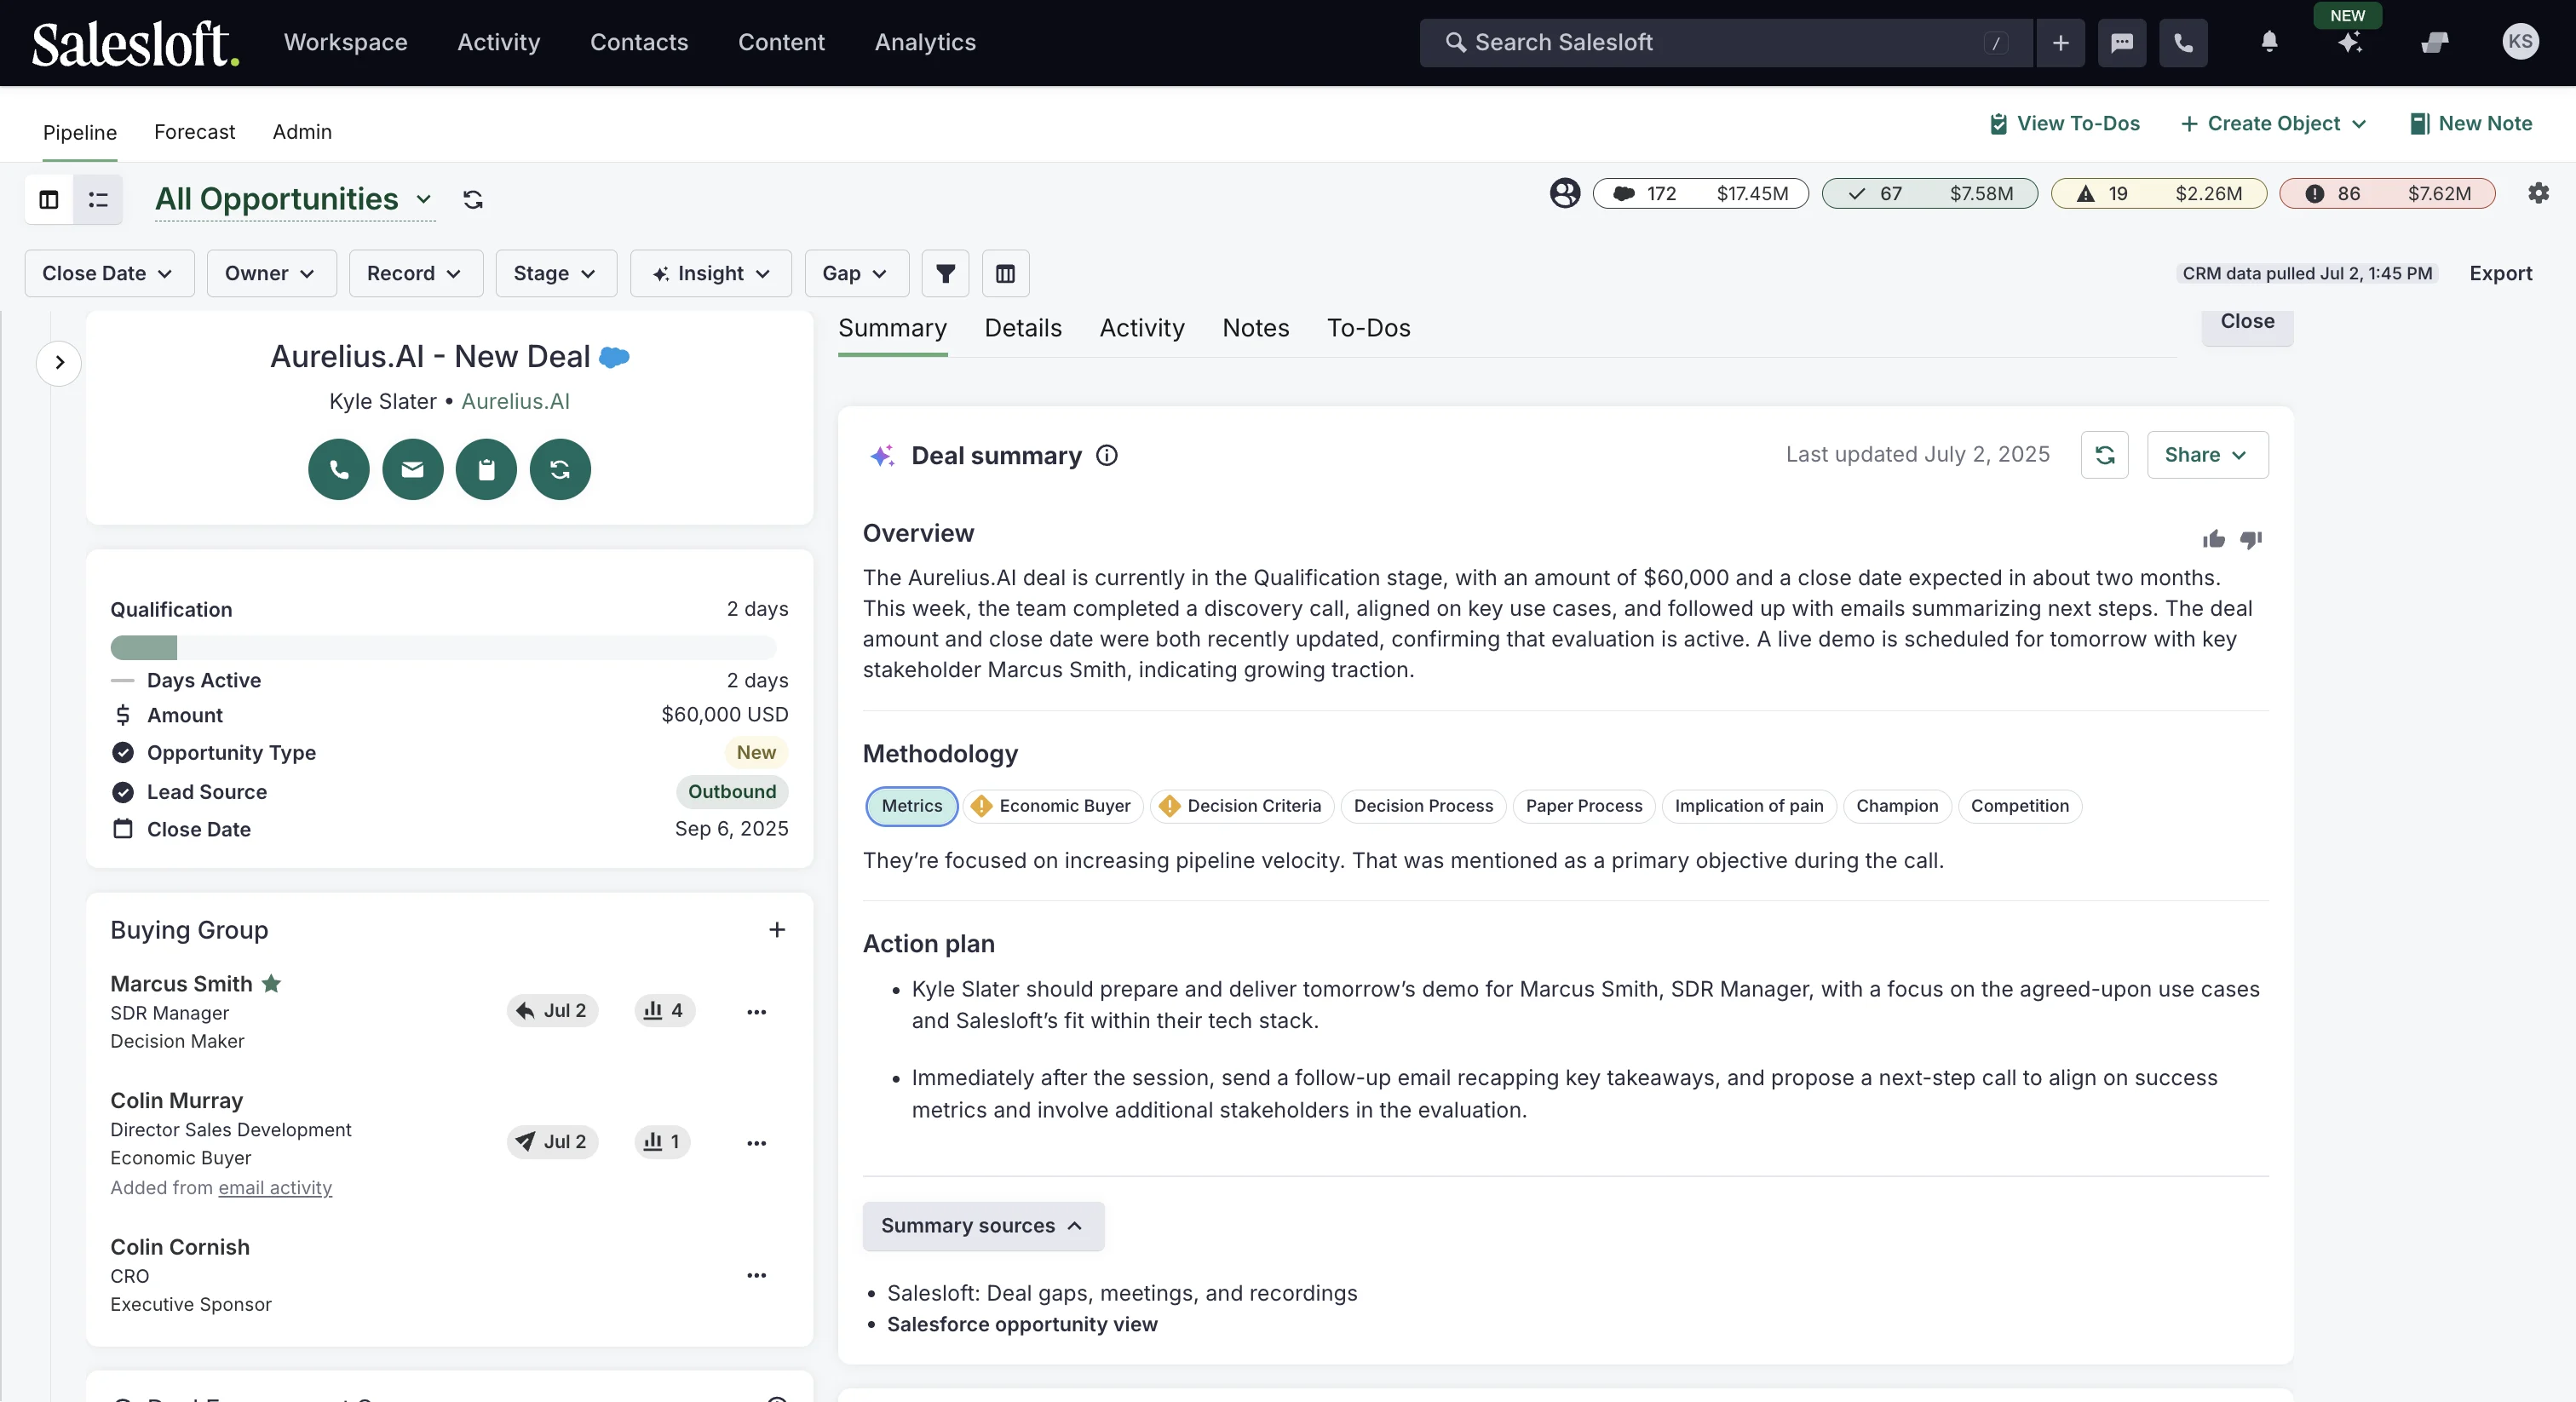Viewport: 2576px width, 1402px height.
Task: Open the column chooser icon
Action: click(1005, 273)
